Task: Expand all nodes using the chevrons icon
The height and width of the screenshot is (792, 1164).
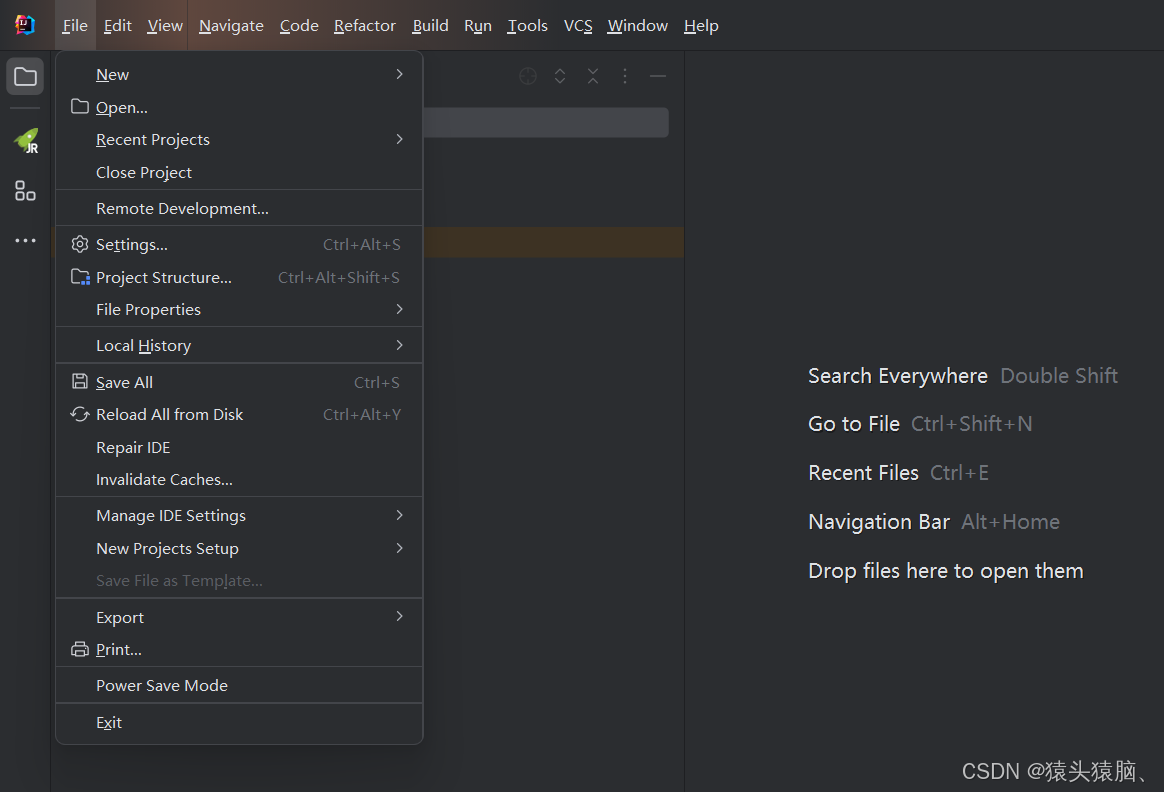Action: (x=559, y=75)
